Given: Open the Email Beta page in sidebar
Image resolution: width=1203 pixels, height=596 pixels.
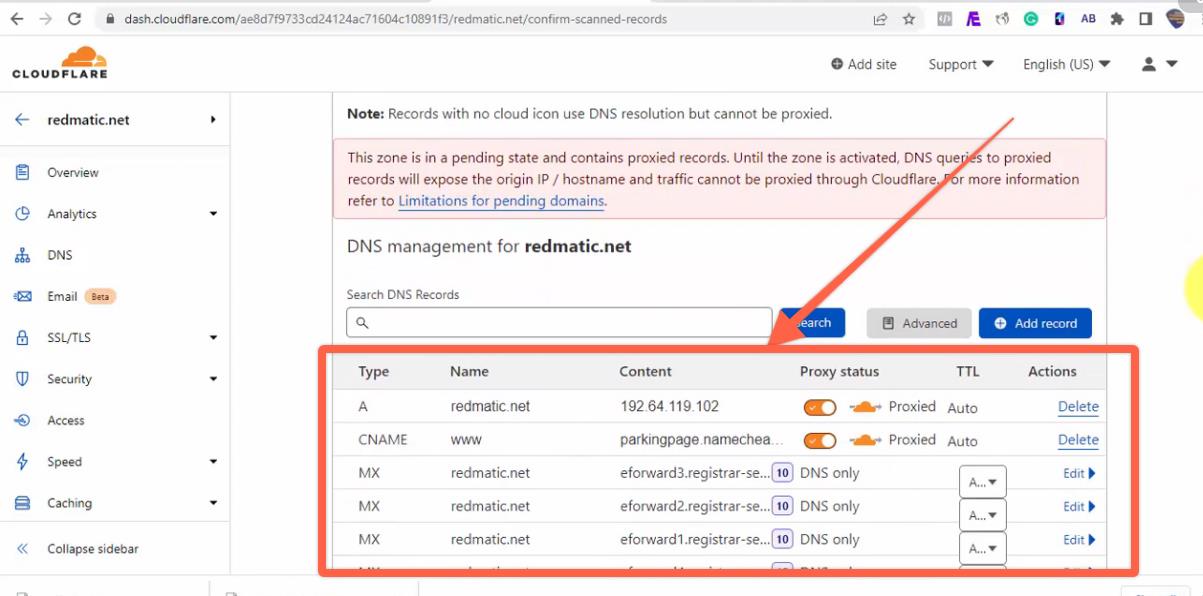Looking at the screenshot, I should 82,296.
